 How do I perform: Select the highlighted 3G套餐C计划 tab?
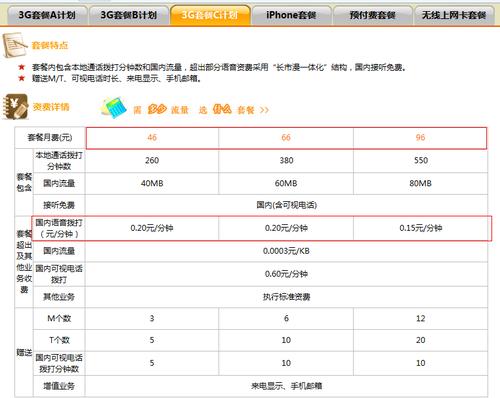click(210, 15)
